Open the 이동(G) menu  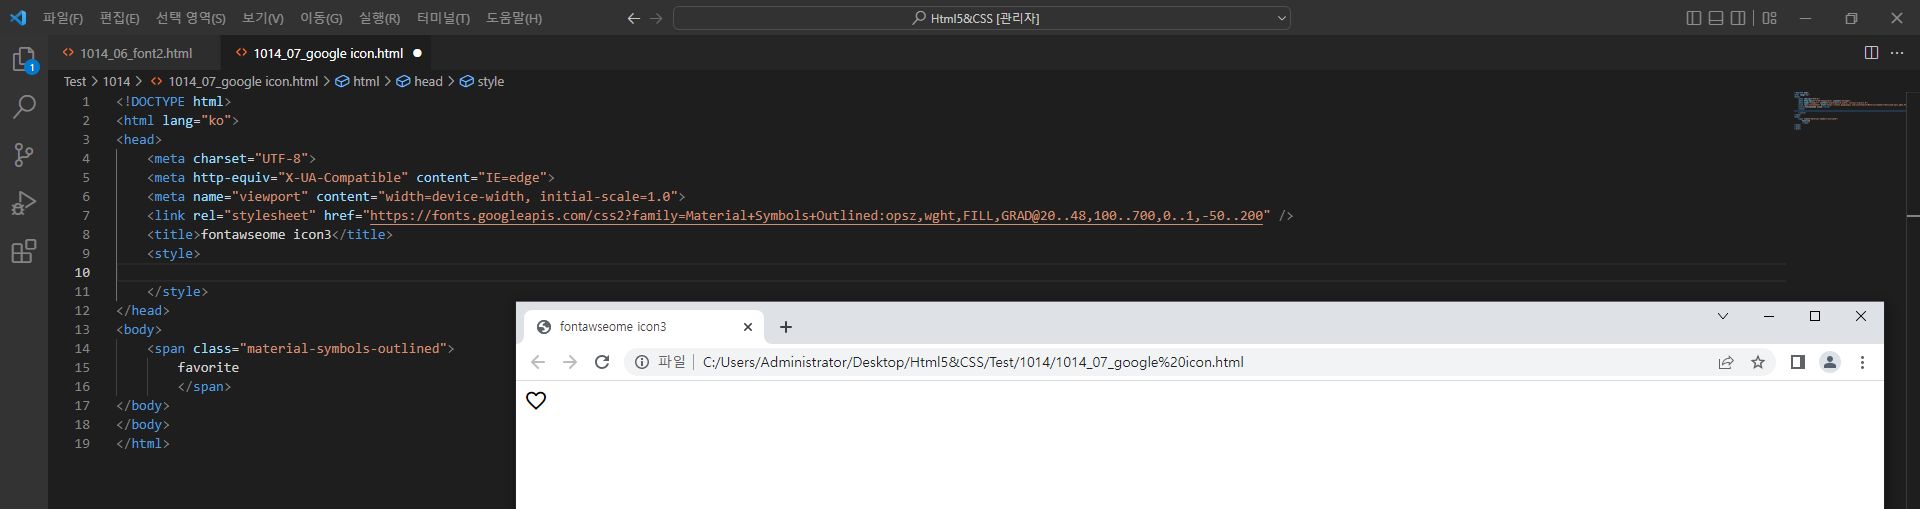(x=321, y=18)
